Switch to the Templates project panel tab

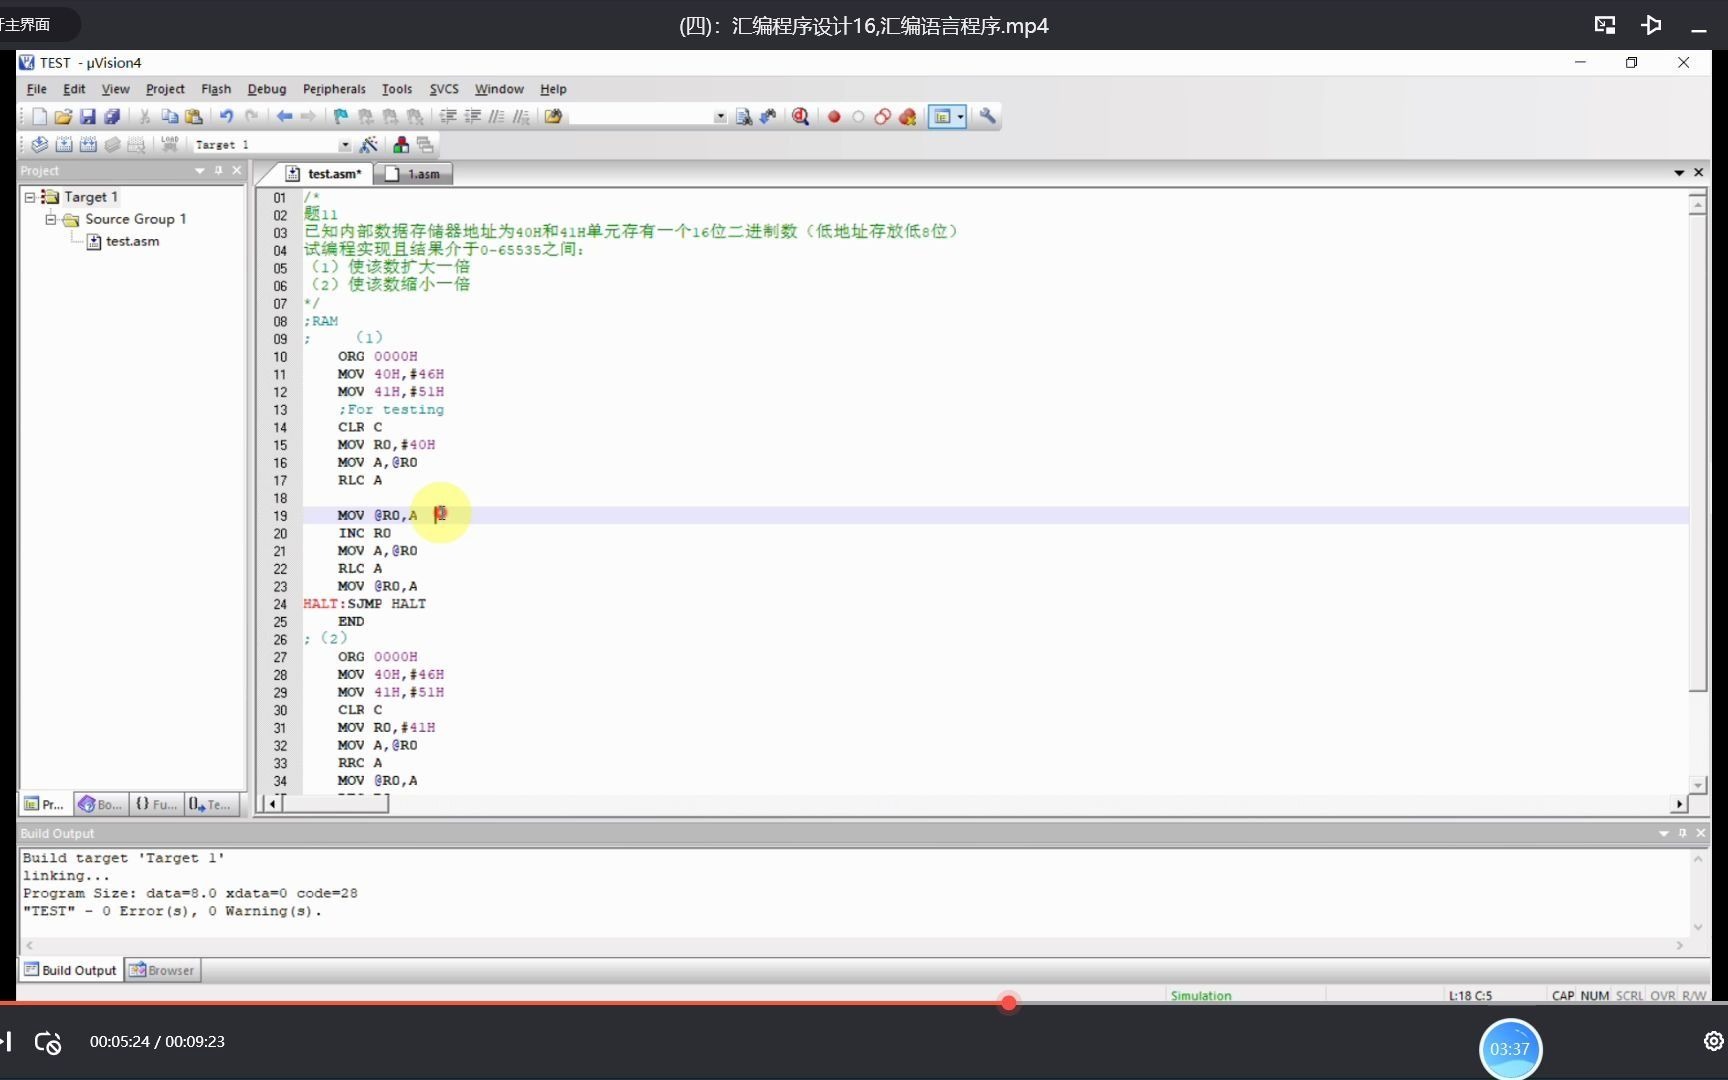(210, 804)
